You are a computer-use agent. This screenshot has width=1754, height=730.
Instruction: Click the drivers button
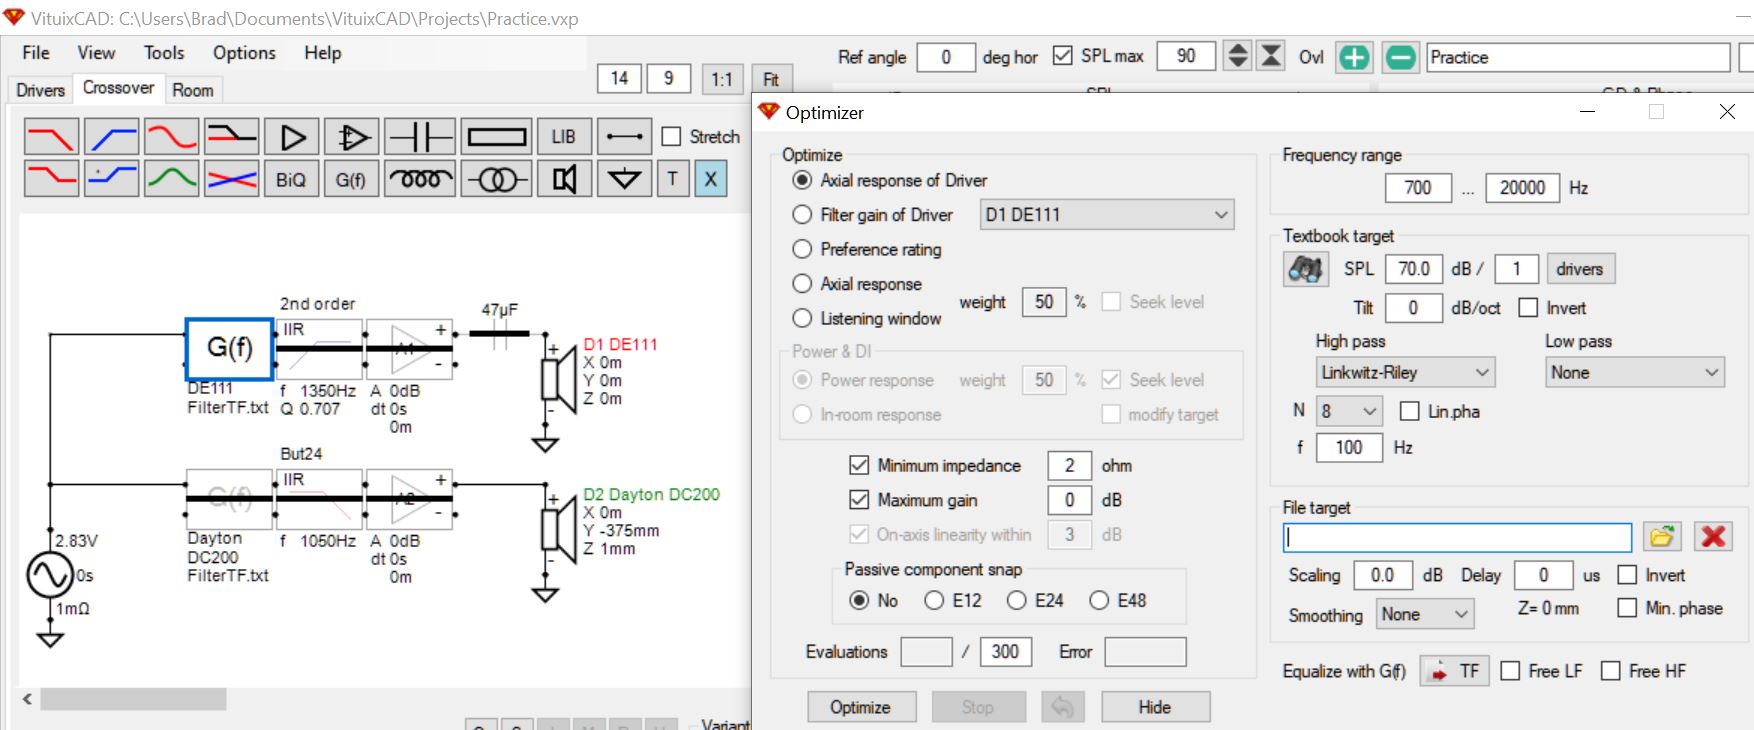[1580, 269]
